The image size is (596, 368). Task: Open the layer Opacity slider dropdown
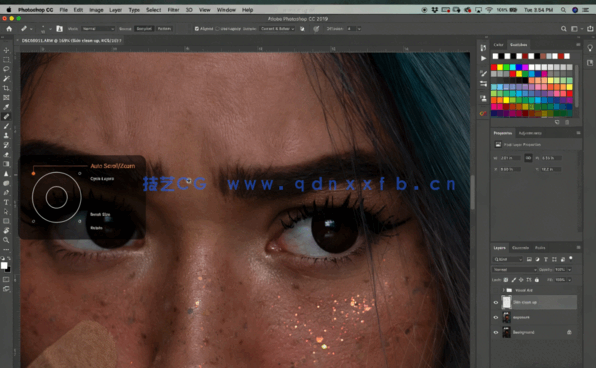click(569, 270)
